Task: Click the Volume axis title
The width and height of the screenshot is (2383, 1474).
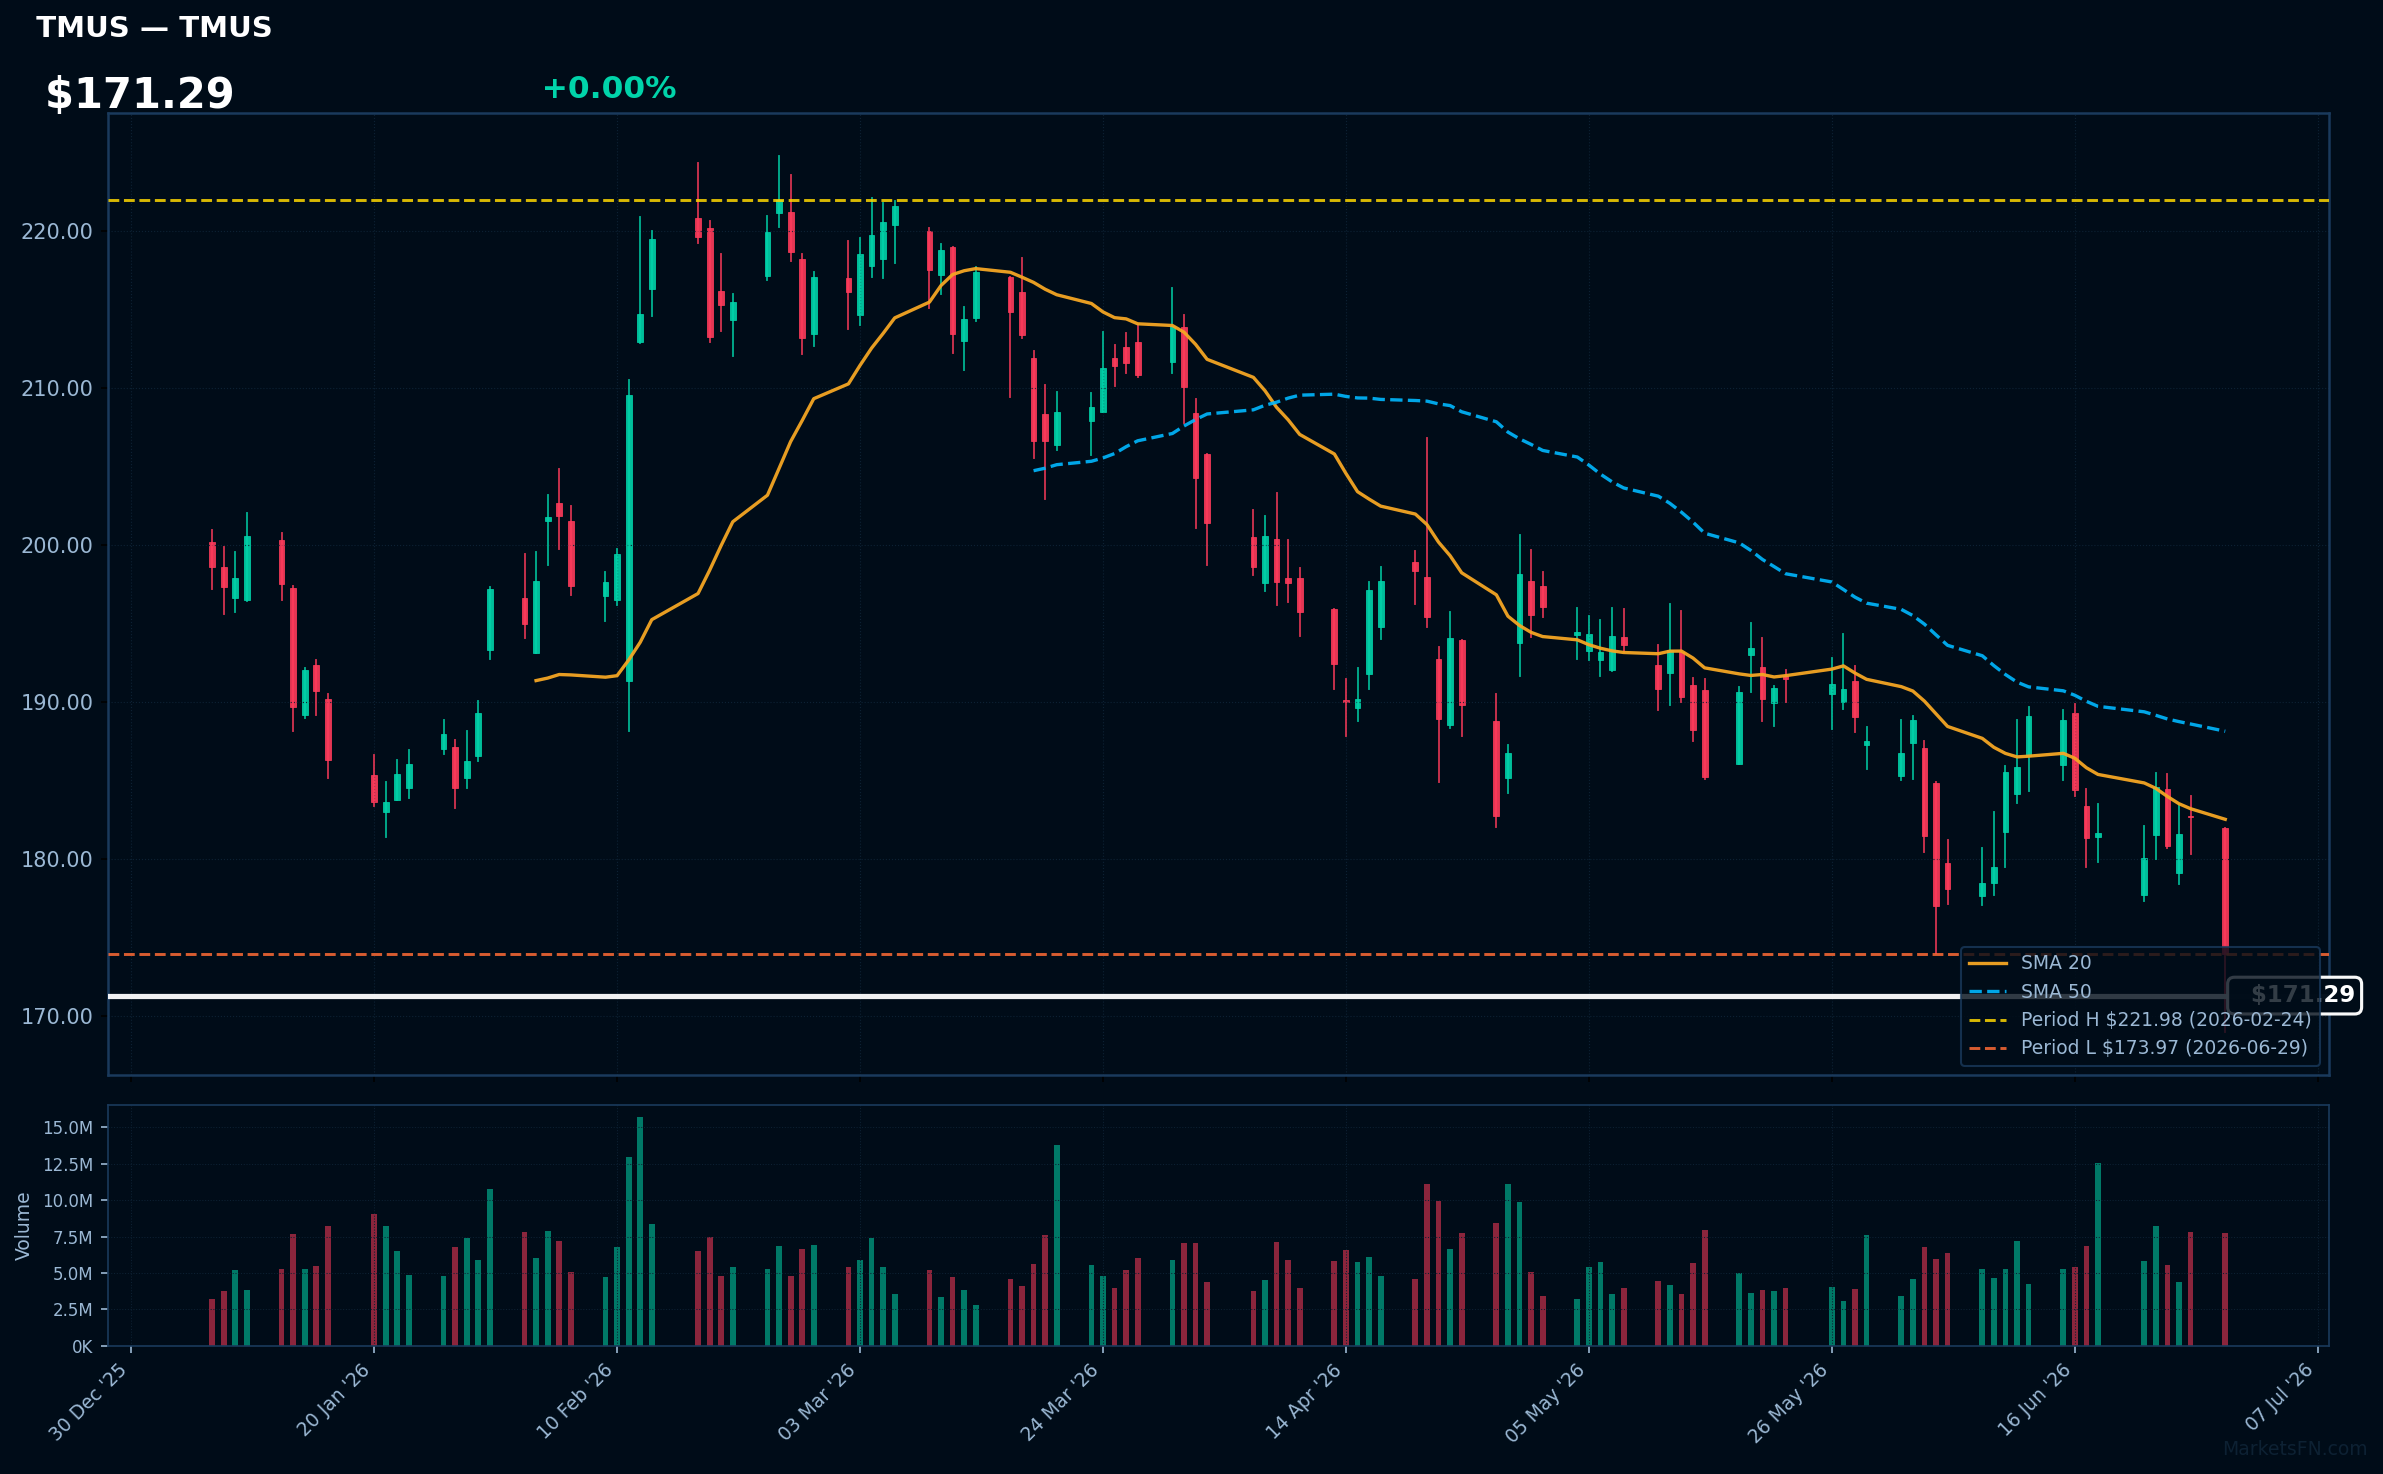Action: point(23,1226)
